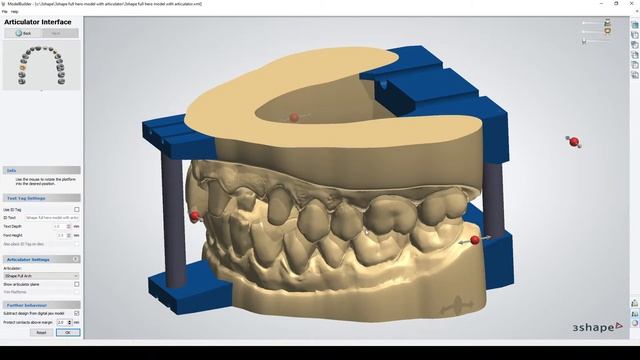The image size is (640, 360).
Task: Toggle Also place ID tag on disc checkbox
Action: [77, 244]
